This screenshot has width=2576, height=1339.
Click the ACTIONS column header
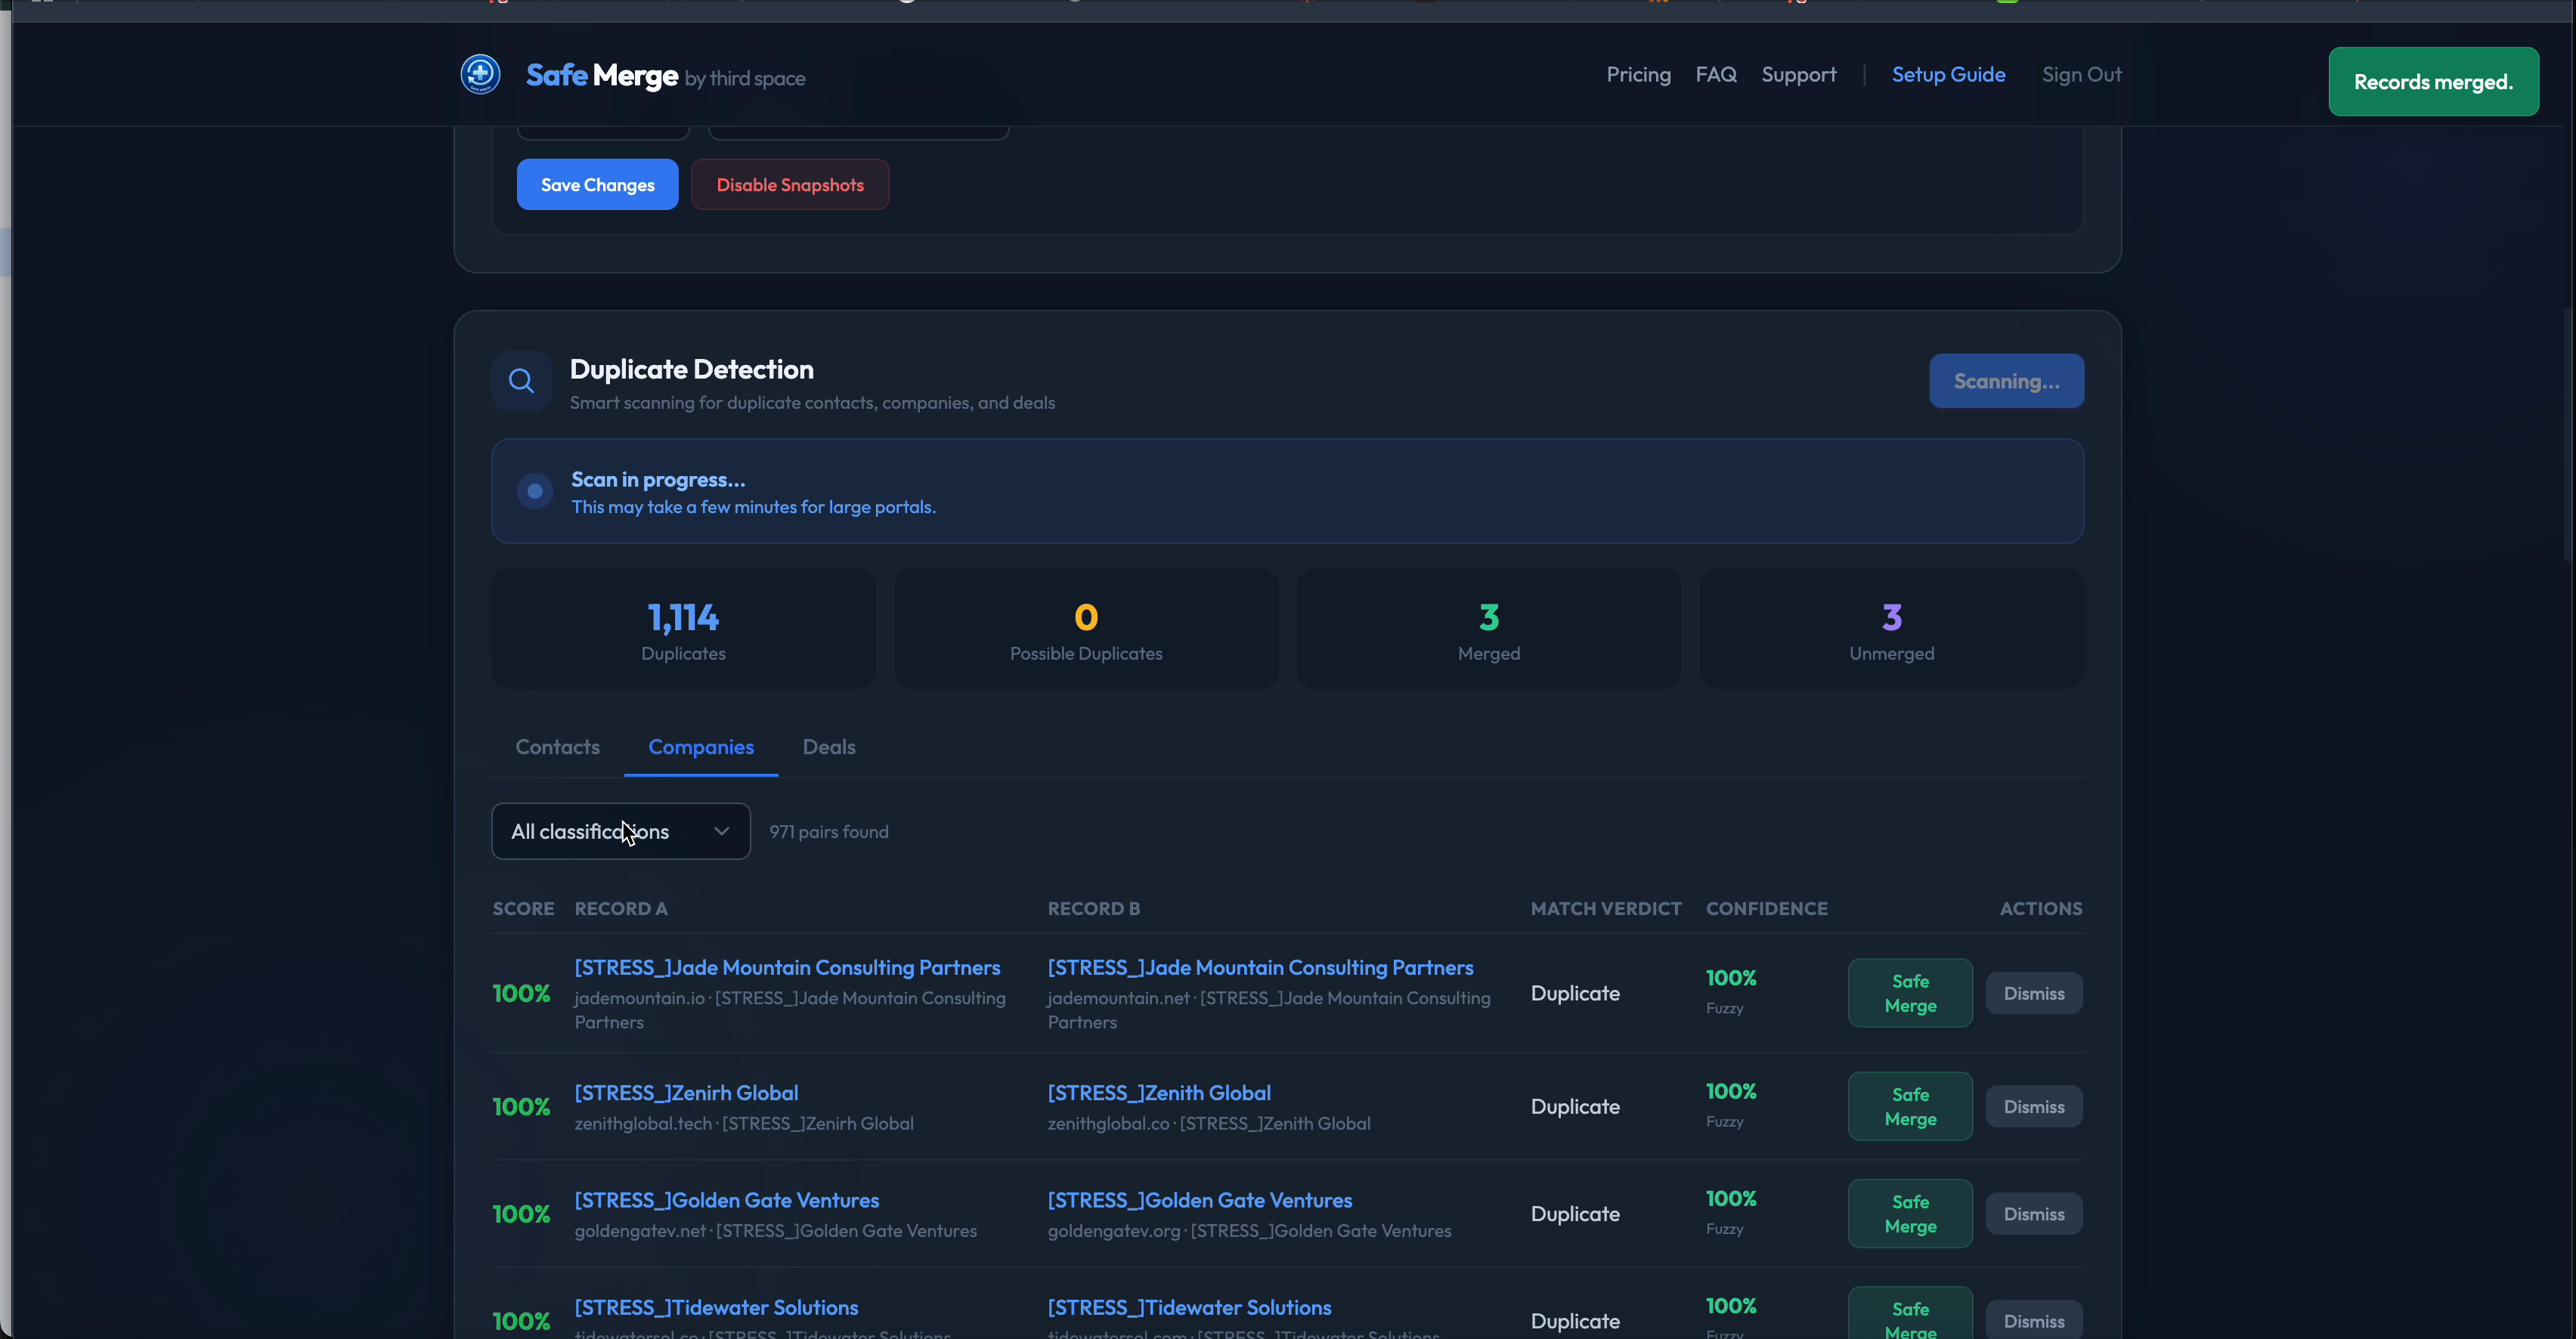2041,908
